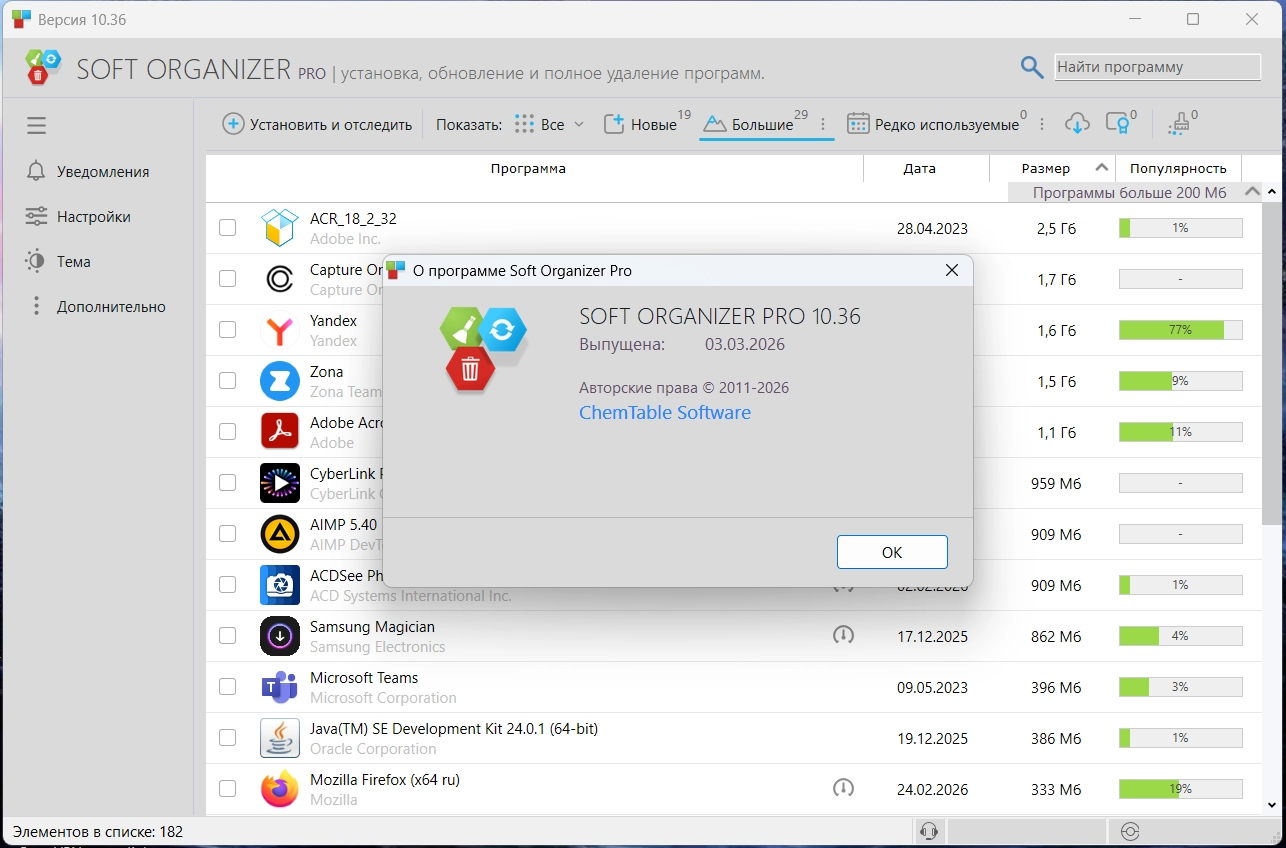The image size is (1286, 848).
Task: Click the cleaning brush toolbar icon
Action: 1179,124
